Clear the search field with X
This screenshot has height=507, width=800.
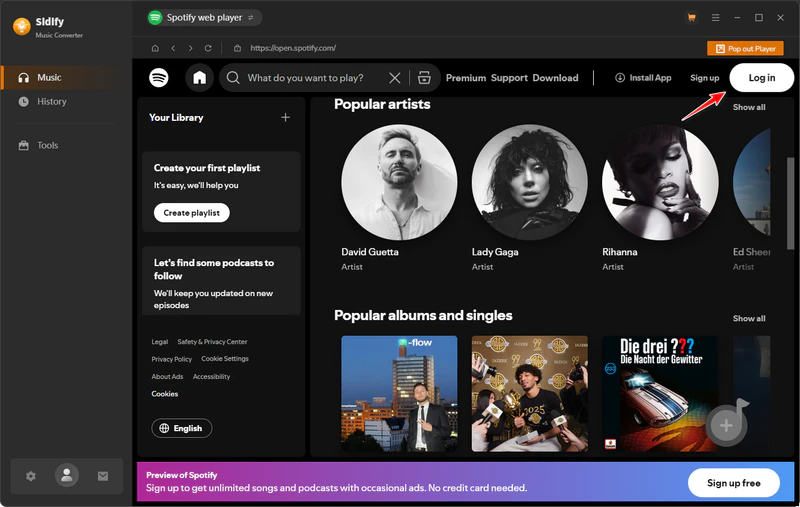tap(394, 78)
